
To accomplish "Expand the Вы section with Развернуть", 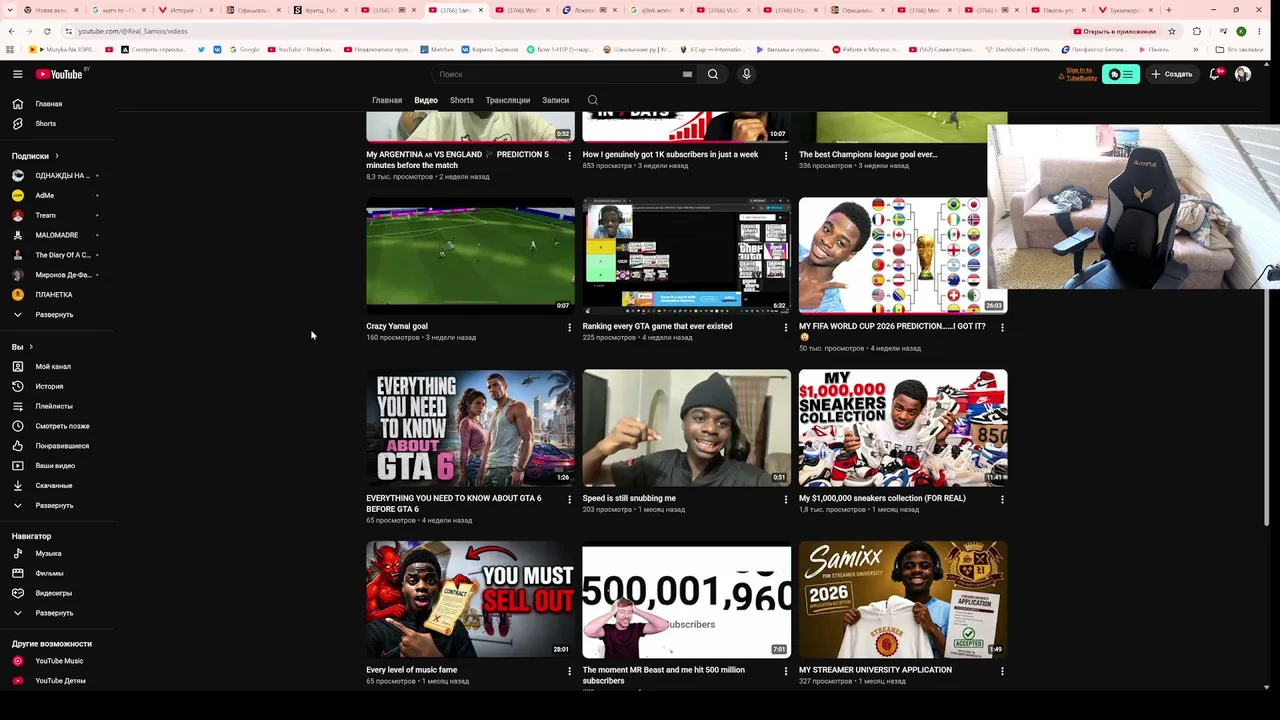I will click(x=56, y=506).
